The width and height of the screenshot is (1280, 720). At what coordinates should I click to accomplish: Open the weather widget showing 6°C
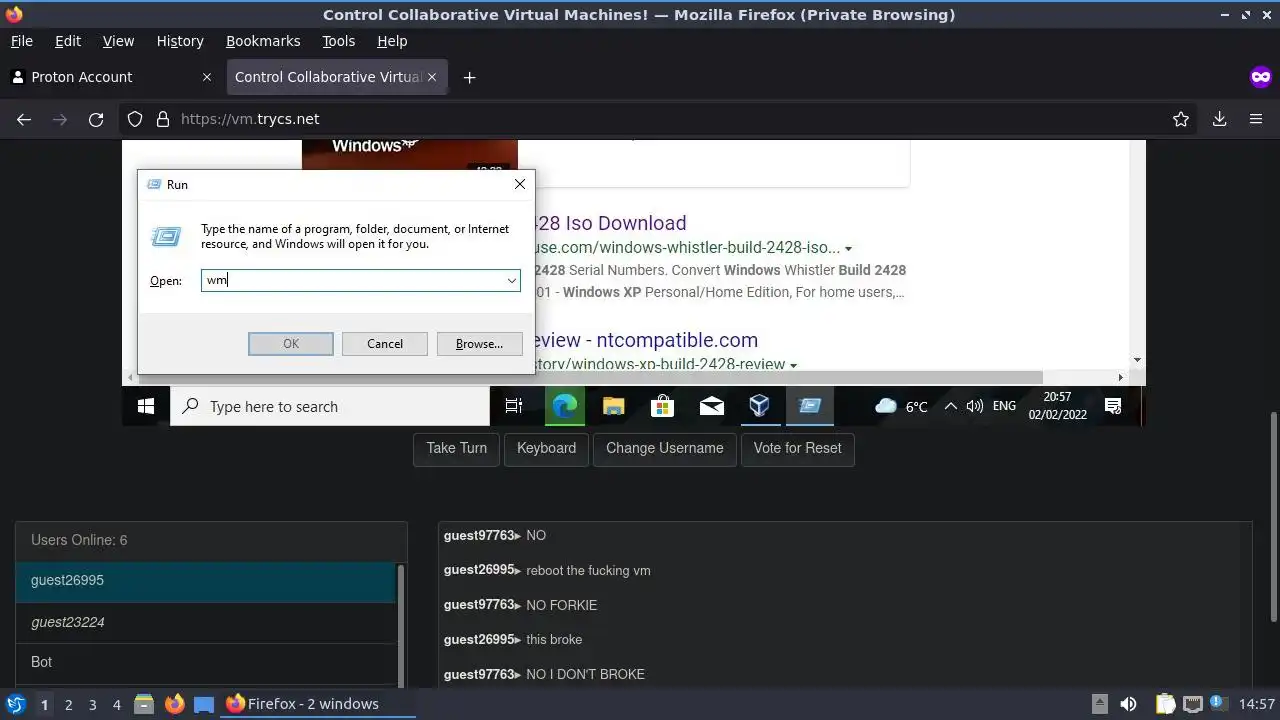[x=901, y=406]
